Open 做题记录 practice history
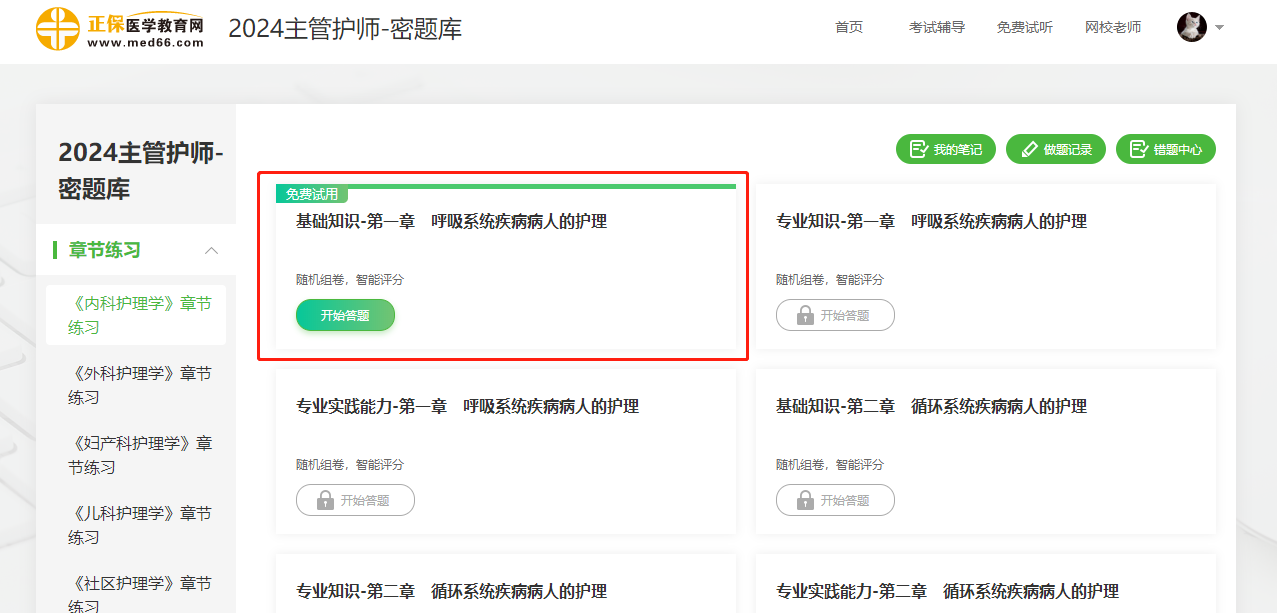The image size is (1277, 613). (x=1055, y=150)
